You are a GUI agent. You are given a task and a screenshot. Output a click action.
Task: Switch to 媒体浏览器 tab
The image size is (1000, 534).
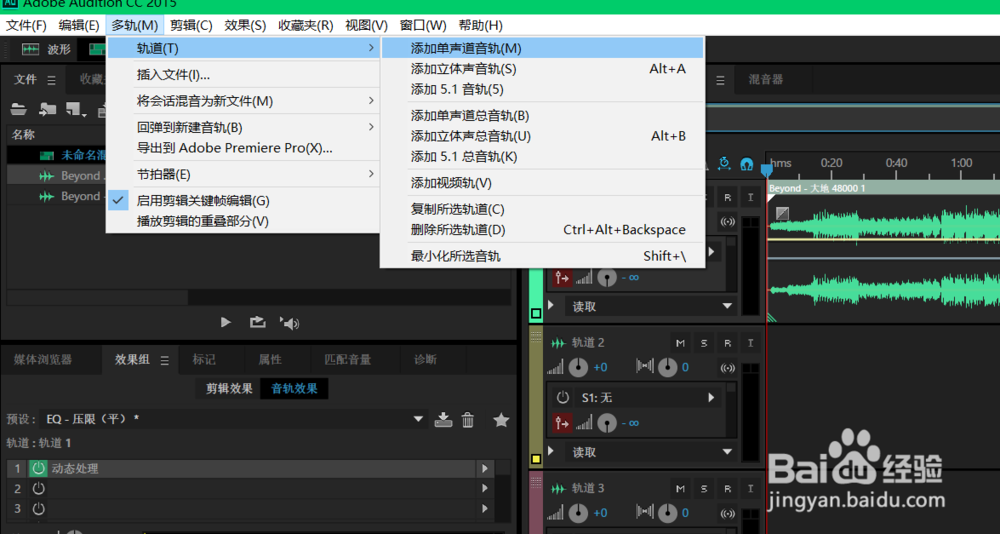tap(43, 360)
